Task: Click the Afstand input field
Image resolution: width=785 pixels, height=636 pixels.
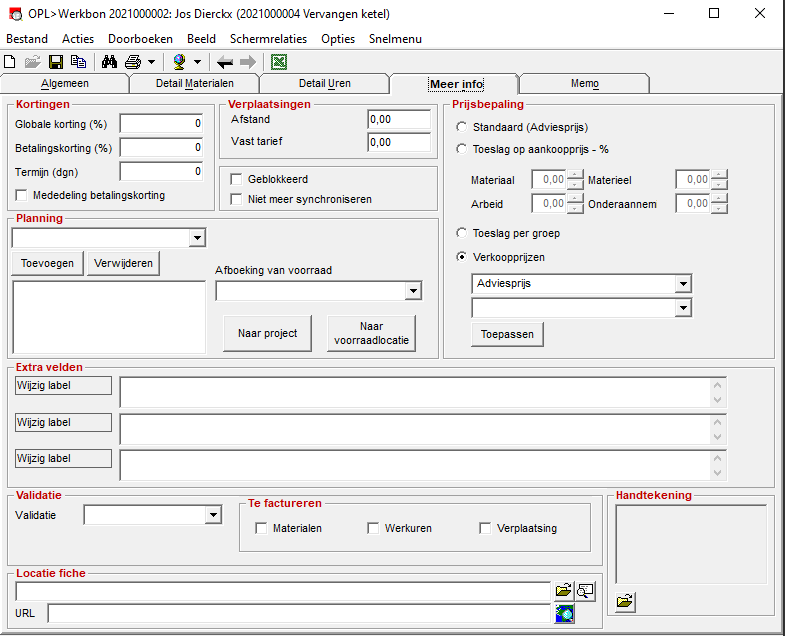Action: 399,120
